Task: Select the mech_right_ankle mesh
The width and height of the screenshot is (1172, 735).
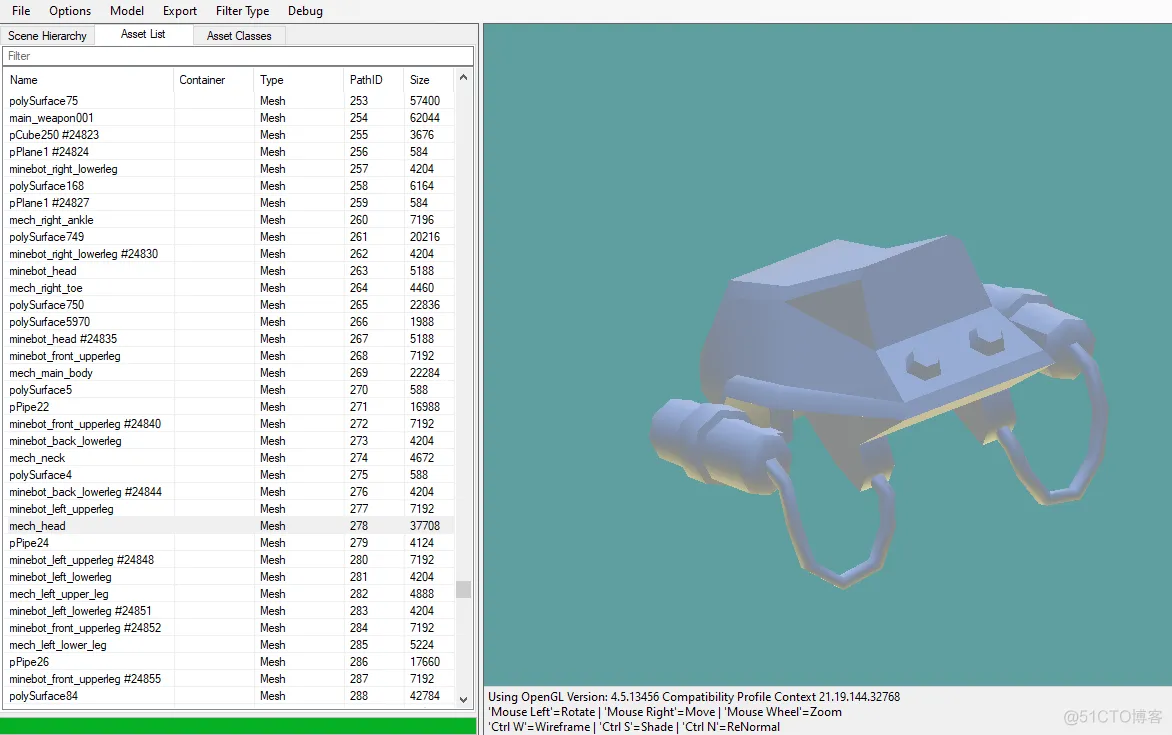Action: tap(229, 220)
